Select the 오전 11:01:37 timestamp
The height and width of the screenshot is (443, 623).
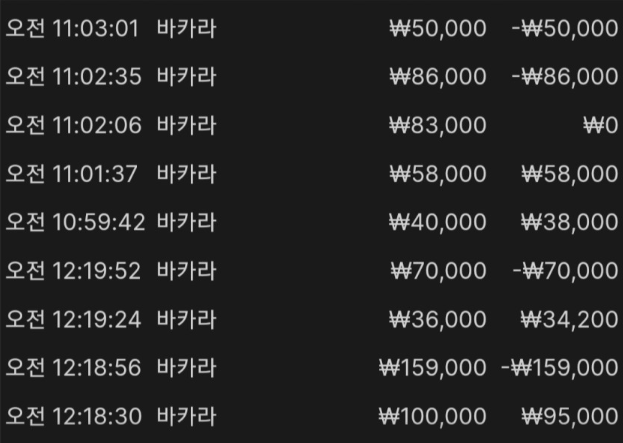point(75,174)
